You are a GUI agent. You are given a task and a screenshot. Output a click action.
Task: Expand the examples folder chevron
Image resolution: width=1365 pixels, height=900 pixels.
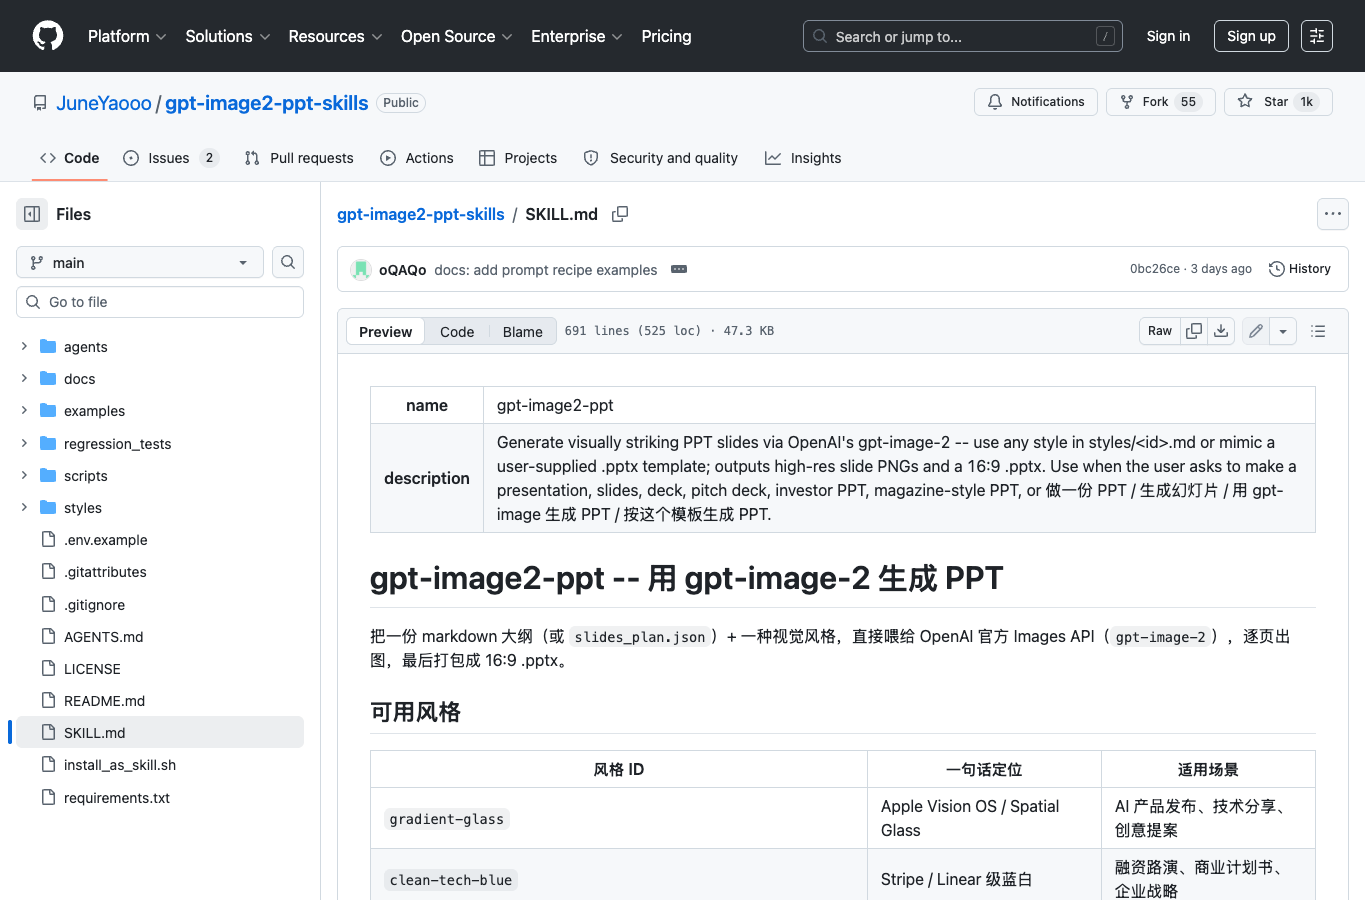[24, 411]
